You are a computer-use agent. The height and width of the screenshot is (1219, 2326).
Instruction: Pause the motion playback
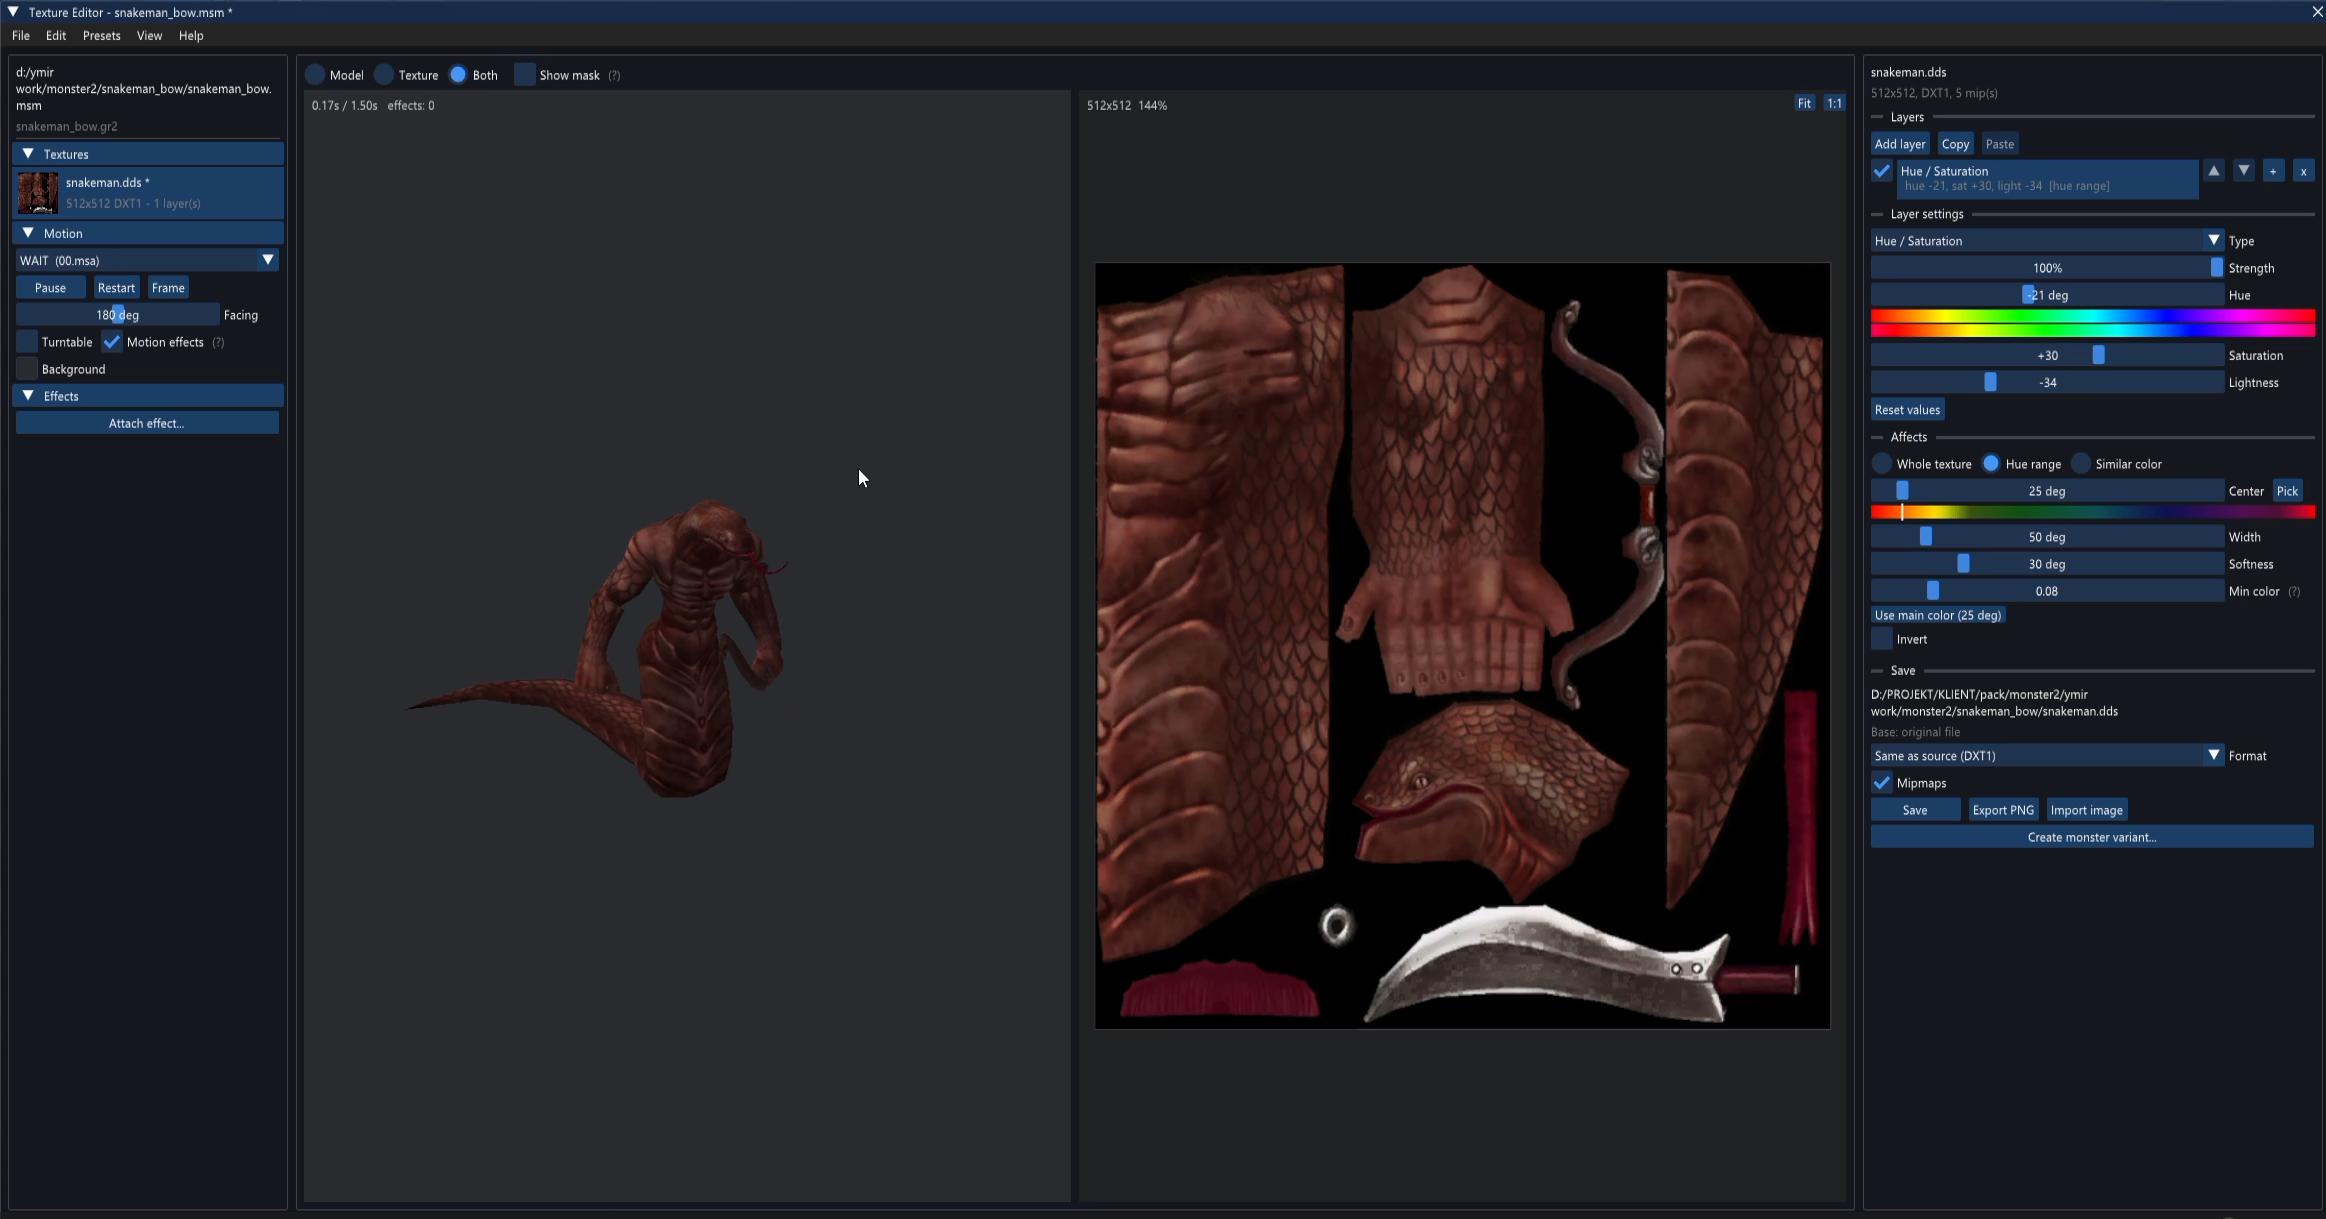pyautogui.click(x=50, y=288)
